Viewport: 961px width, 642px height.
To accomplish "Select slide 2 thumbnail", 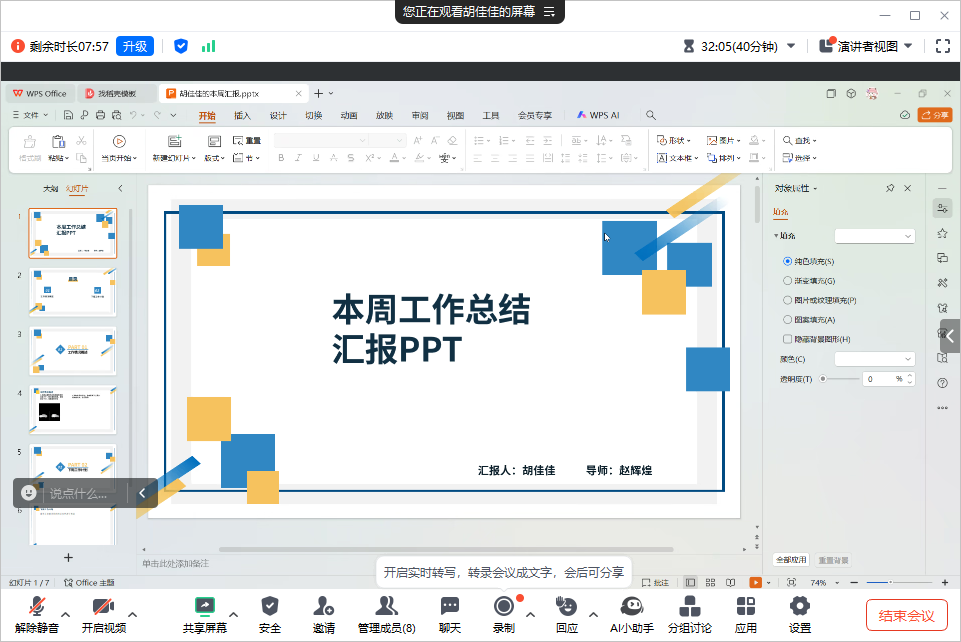I will point(72,292).
